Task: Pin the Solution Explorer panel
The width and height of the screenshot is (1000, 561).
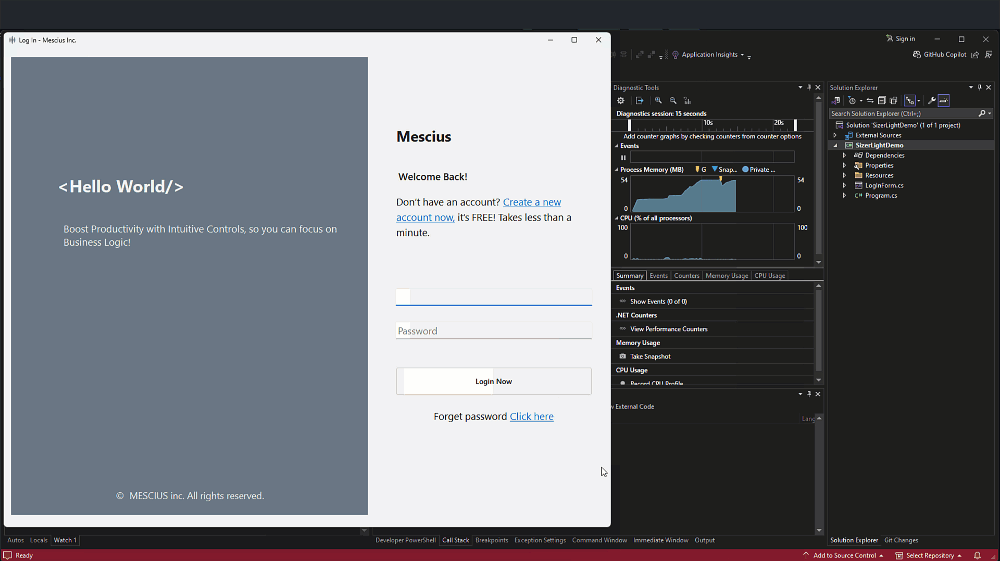Action: pyautogui.click(x=980, y=87)
